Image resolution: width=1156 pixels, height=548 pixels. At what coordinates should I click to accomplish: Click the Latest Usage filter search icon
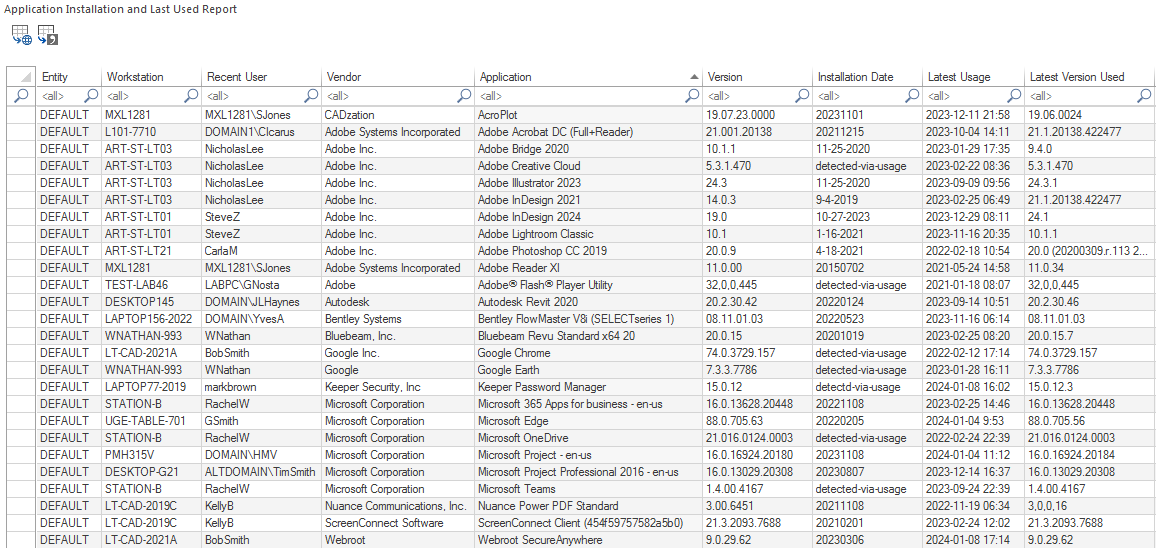point(1014,96)
